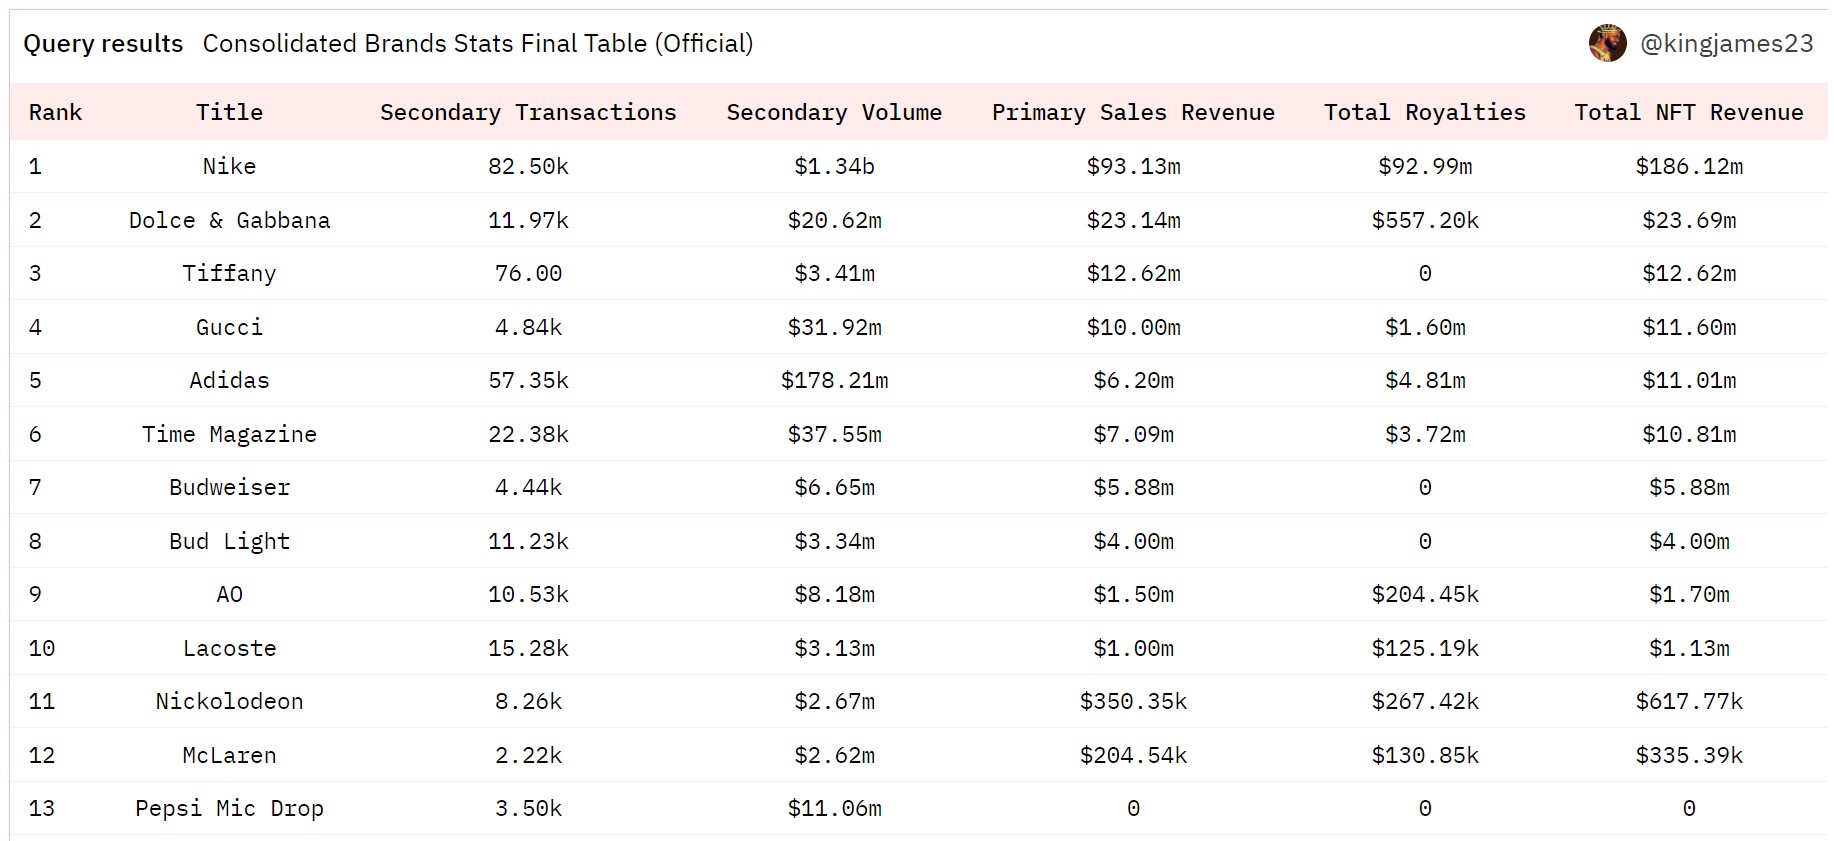Sort by Total NFT Revenue header
This screenshot has height=841, width=1834.
pyautogui.click(x=1689, y=112)
